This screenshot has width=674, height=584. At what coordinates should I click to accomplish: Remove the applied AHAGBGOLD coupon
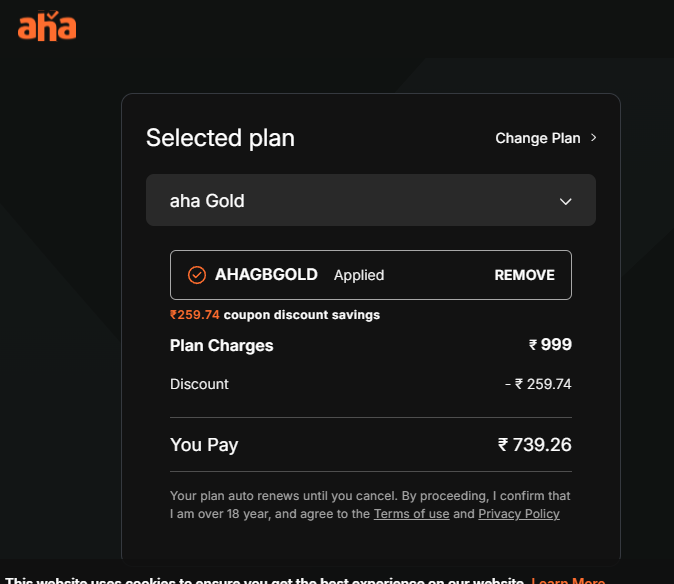[524, 275]
